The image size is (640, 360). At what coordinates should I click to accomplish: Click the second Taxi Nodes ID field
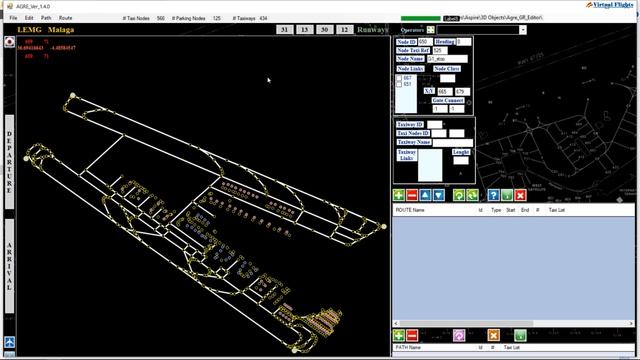coord(457,133)
